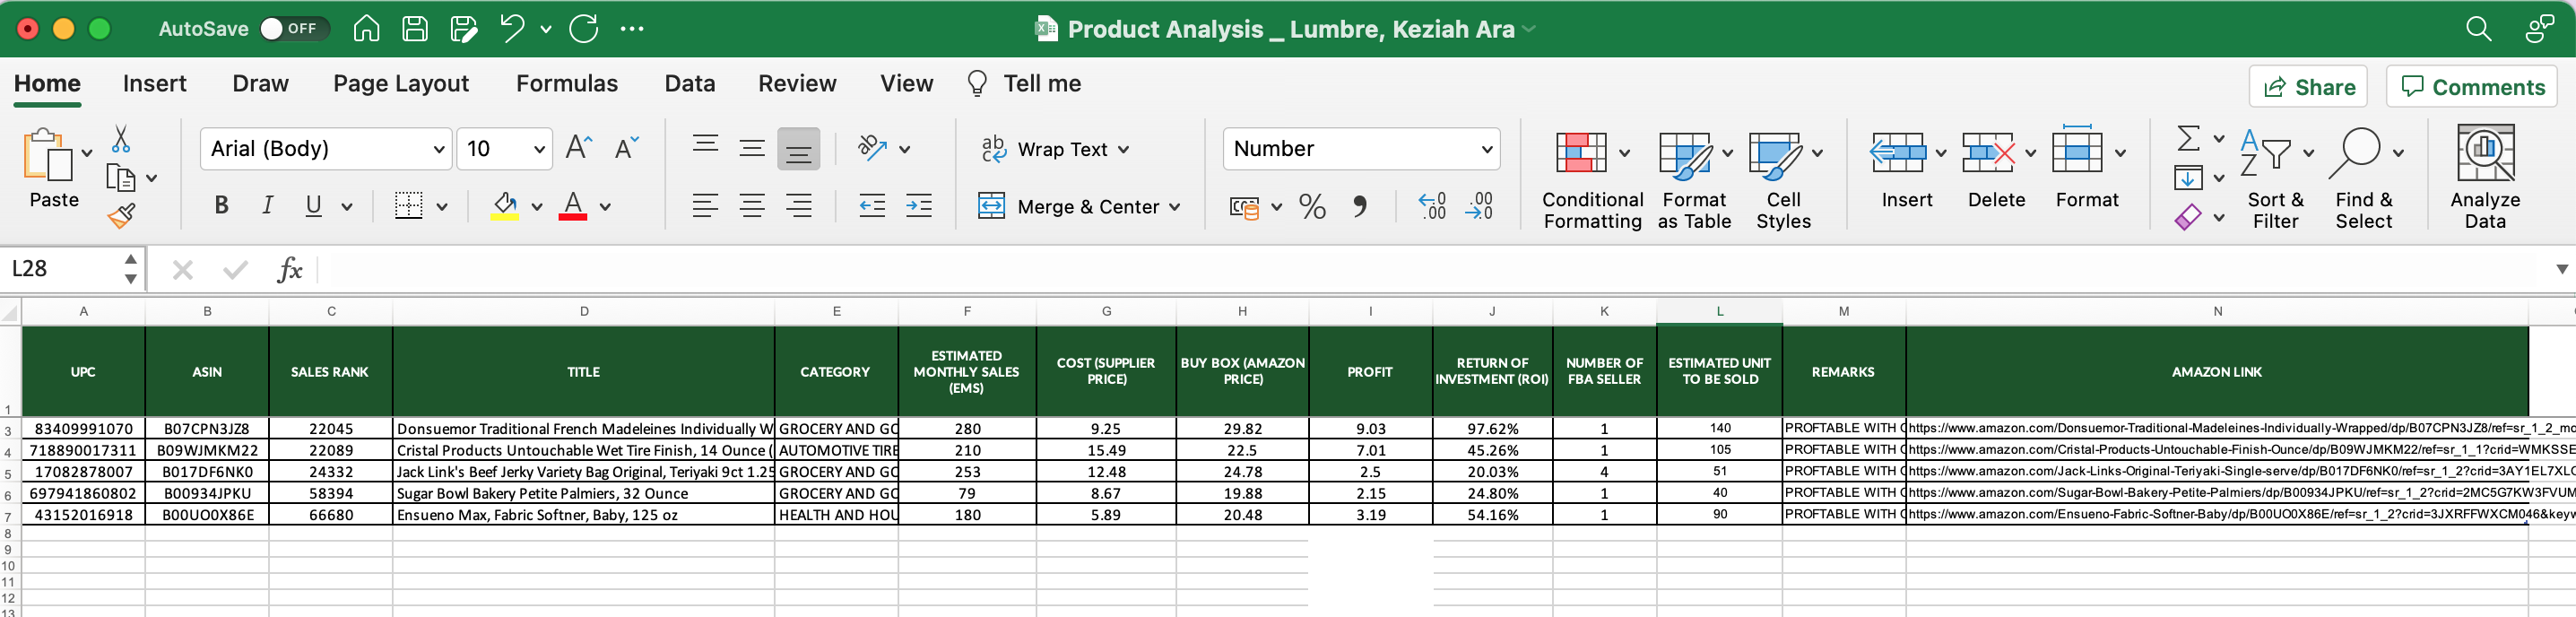Open the Comments pane
This screenshot has height=617, width=2576.
[2472, 87]
